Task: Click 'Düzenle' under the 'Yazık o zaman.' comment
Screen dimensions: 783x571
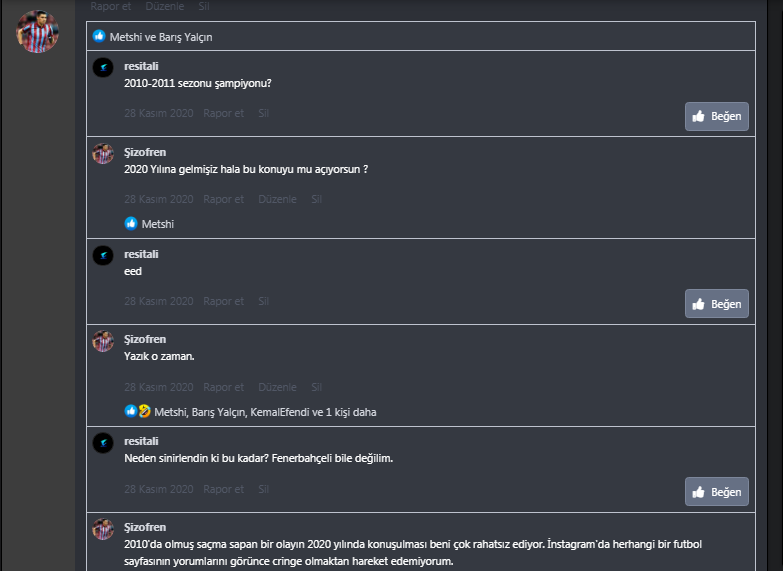Action: click(x=277, y=387)
